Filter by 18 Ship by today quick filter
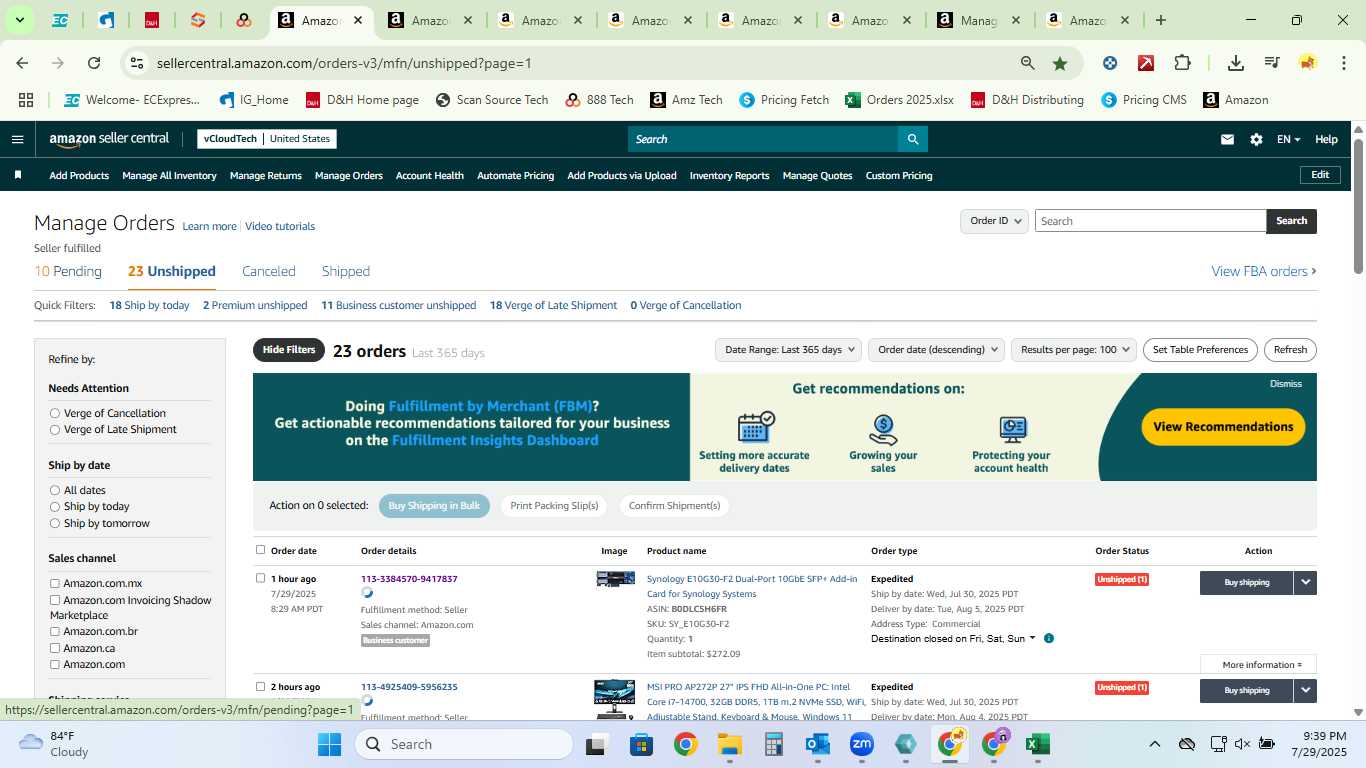Viewport: 1366px width, 768px height. [149, 305]
